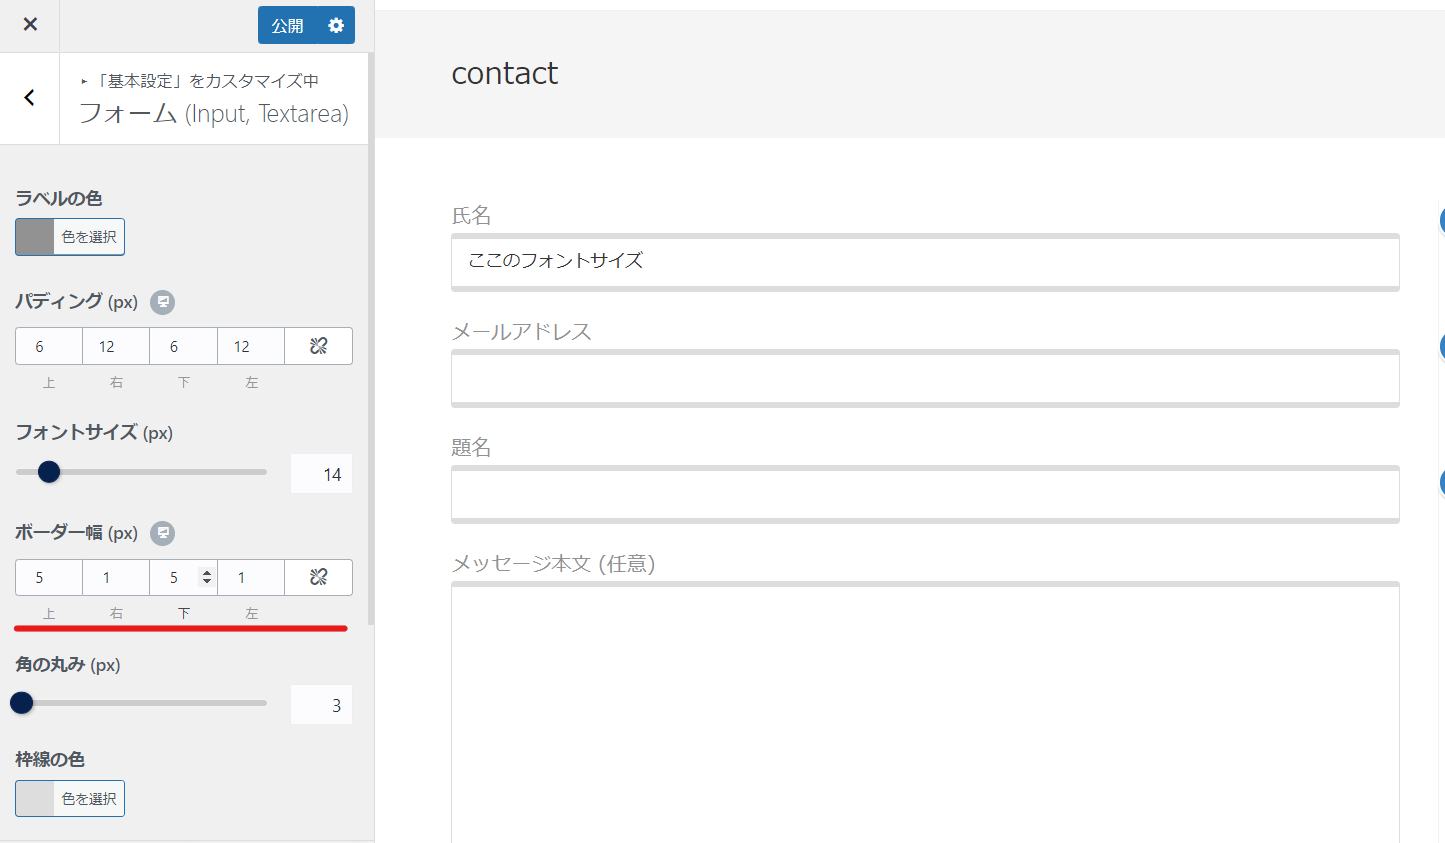The height and width of the screenshot is (843, 1445).
Task: Click the 角の丸み slider knob
Action: pyautogui.click(x=20, y=703)
